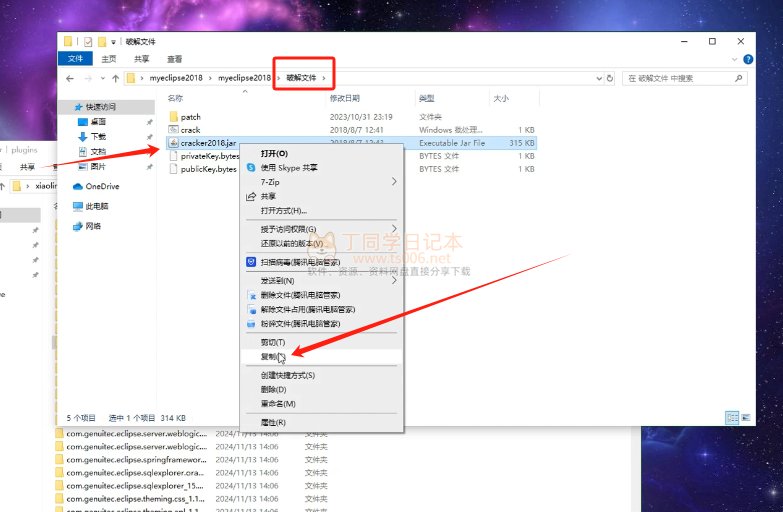The height and width of the screenshot is (512, 783).
Task: Expand the 授予访问权限(G) submenu arrow
Action: click(394, 229)
